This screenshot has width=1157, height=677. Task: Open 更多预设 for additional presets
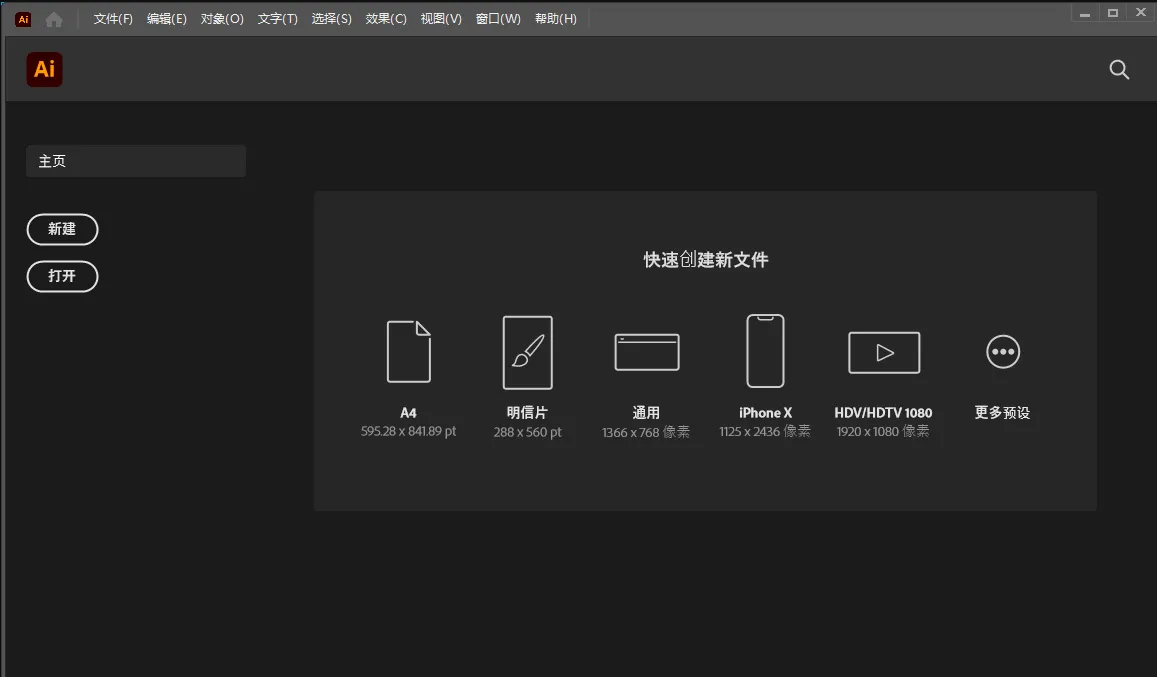tap(1002, 352)
